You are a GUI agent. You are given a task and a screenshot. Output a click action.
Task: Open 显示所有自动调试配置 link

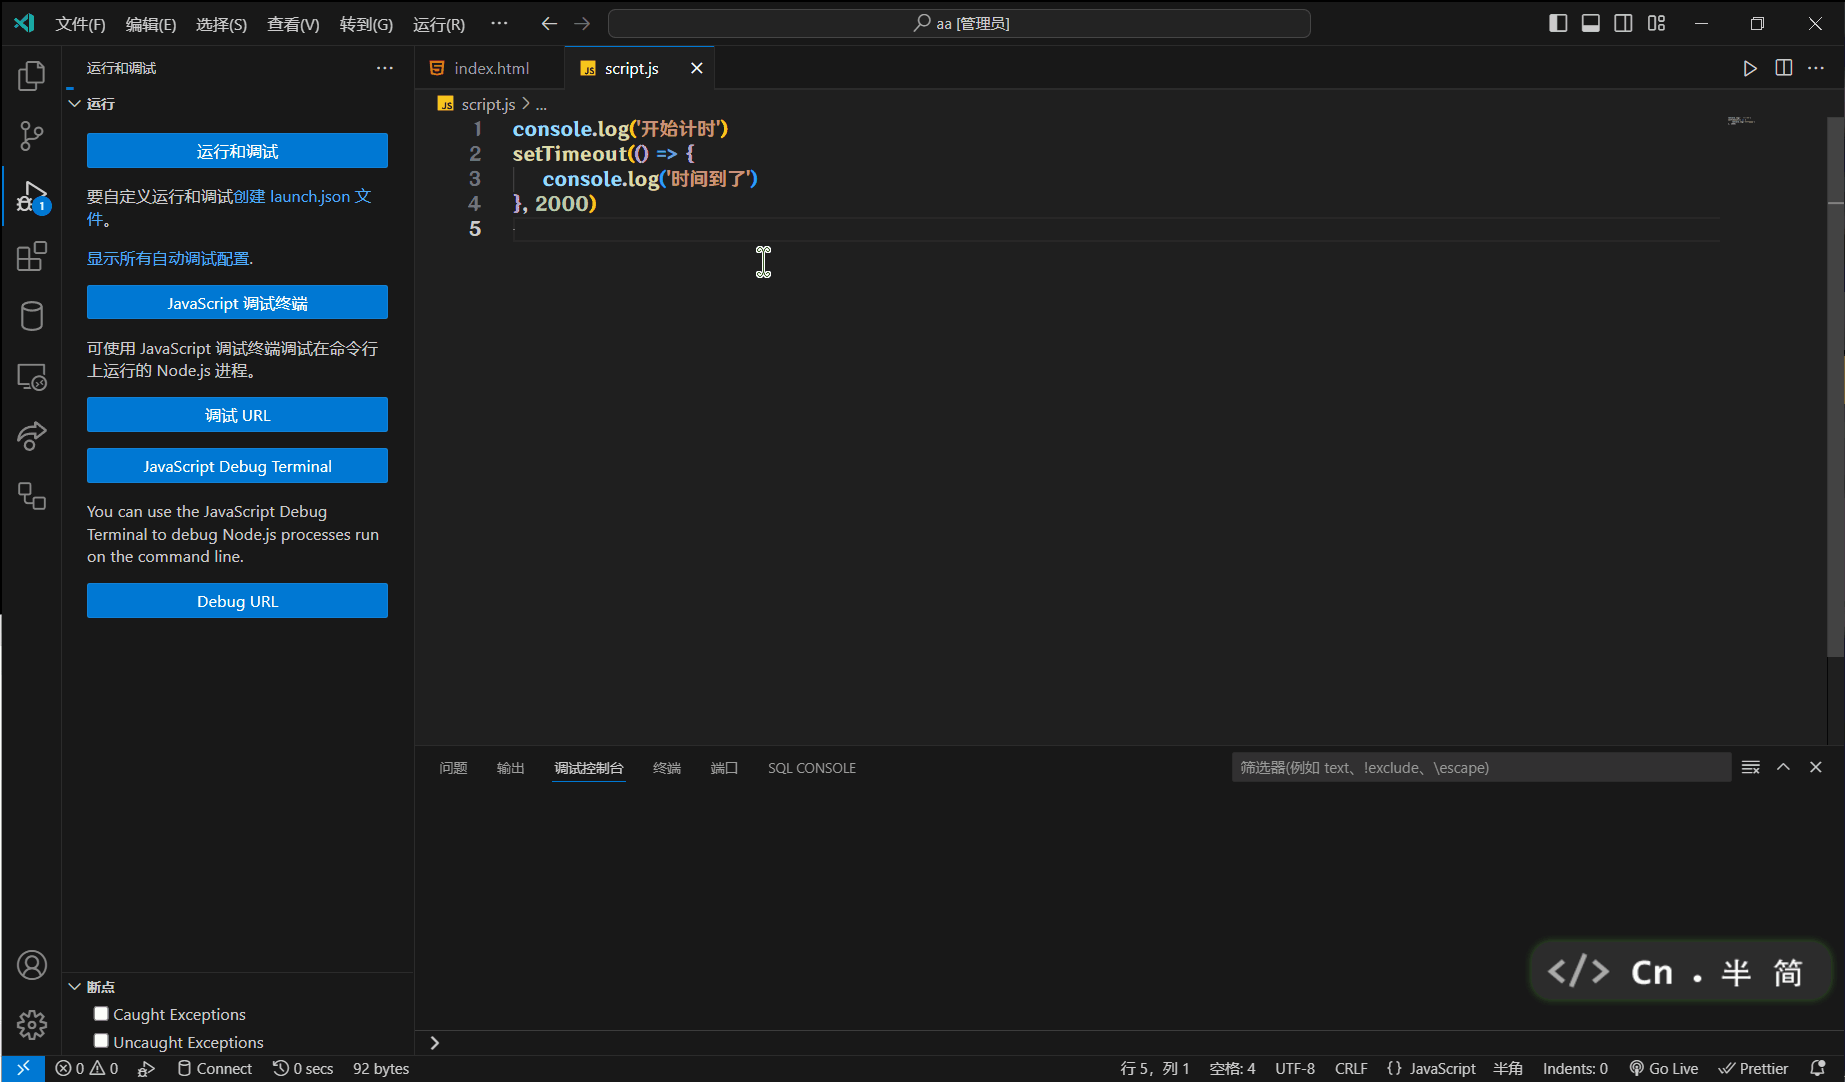(x=169, y=258)
